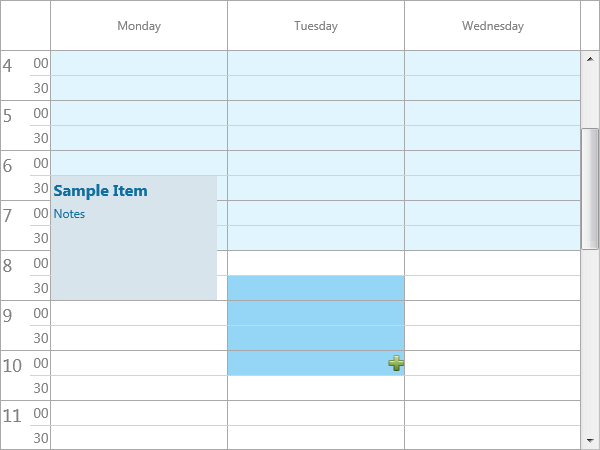Click the vertical scrollbar thumb
Screen dimensions: 600x450
[590, 189]
